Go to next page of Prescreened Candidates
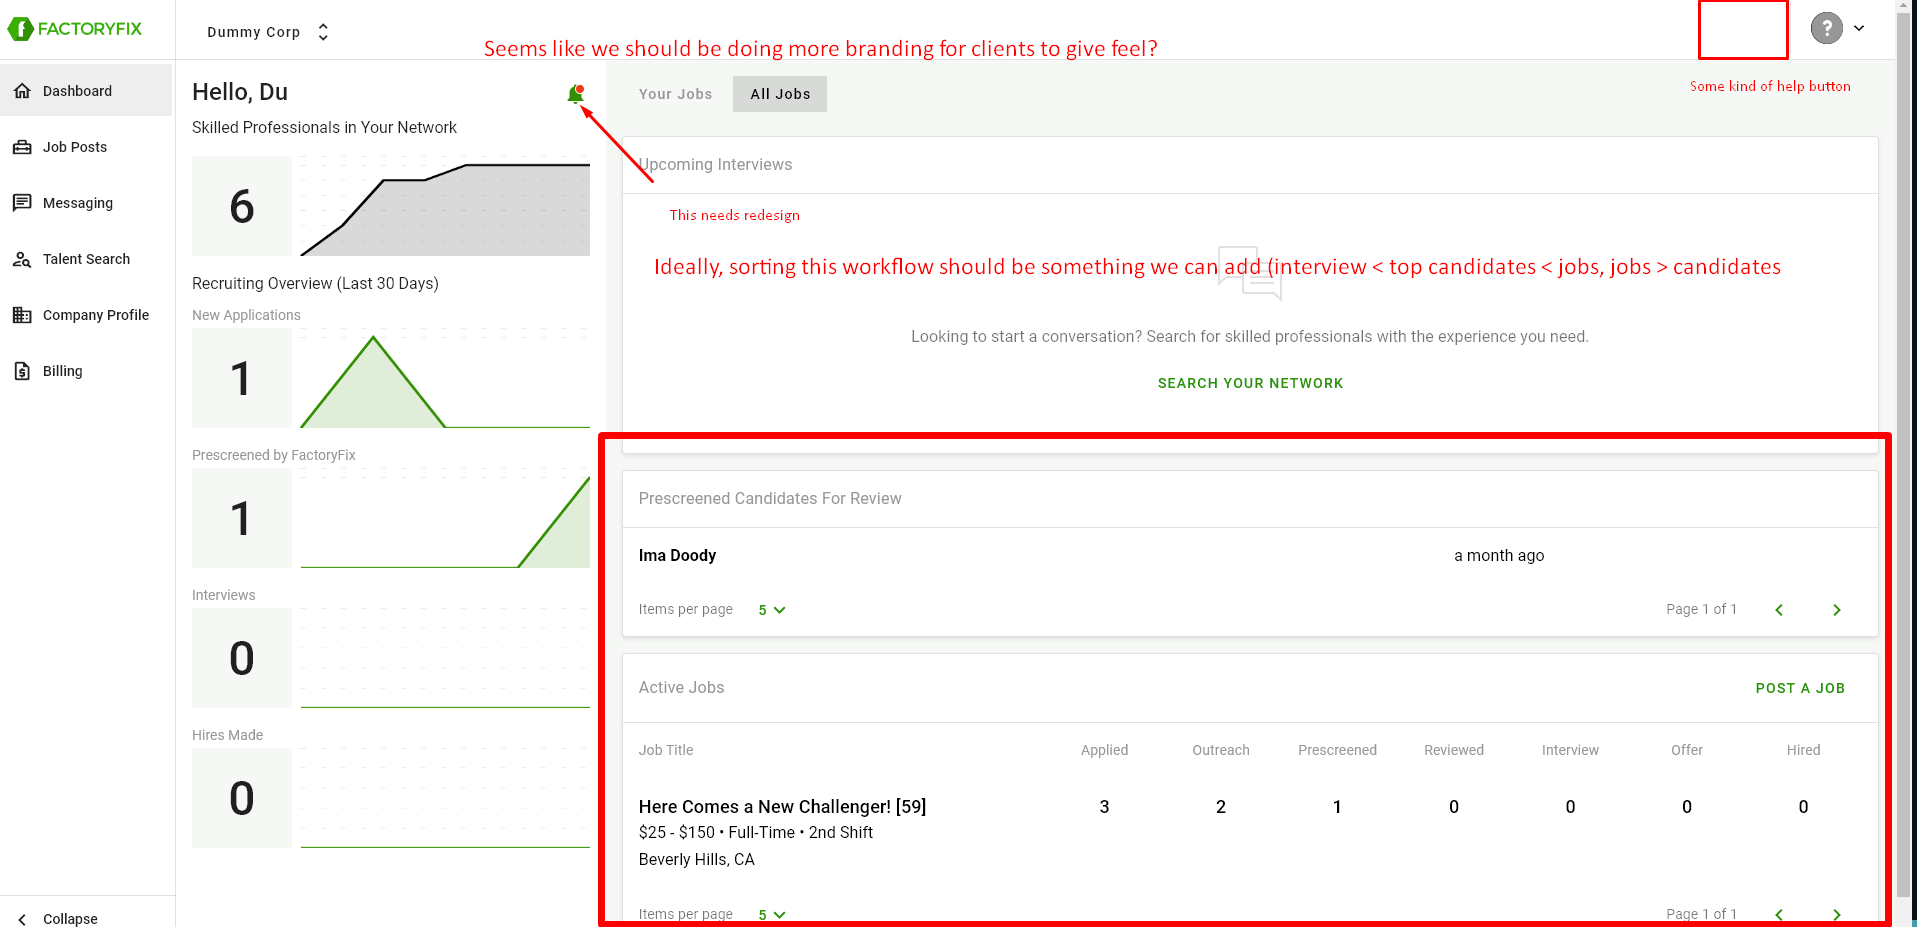Screen dimensions: 1917x927 1836,610
